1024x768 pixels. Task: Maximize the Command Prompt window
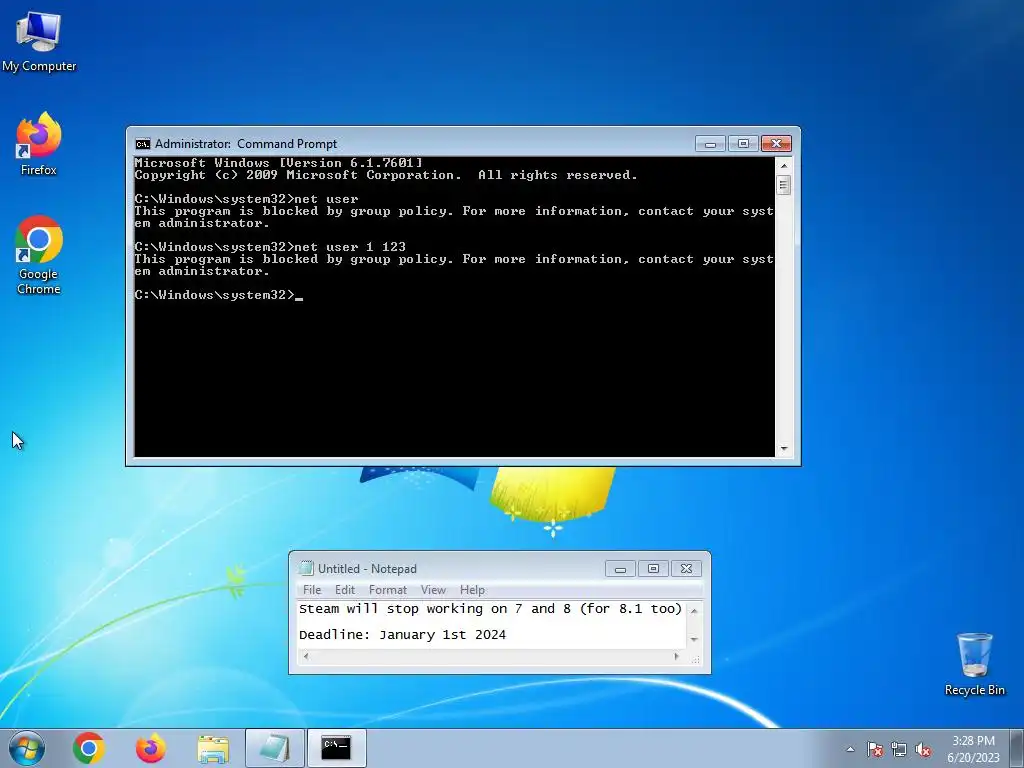click(743, 144)
